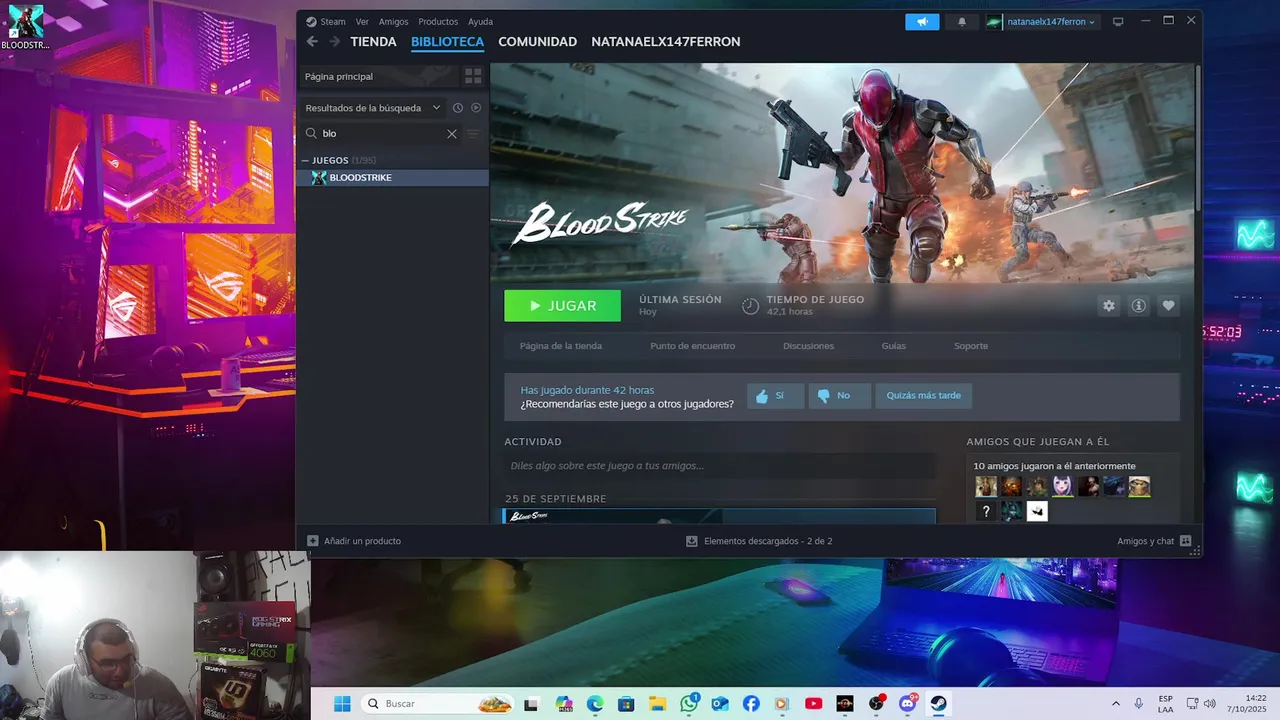Open the purple-haired anime friend avatar
Viewport: 1280px width, 720px height.
pos(1062,487)
